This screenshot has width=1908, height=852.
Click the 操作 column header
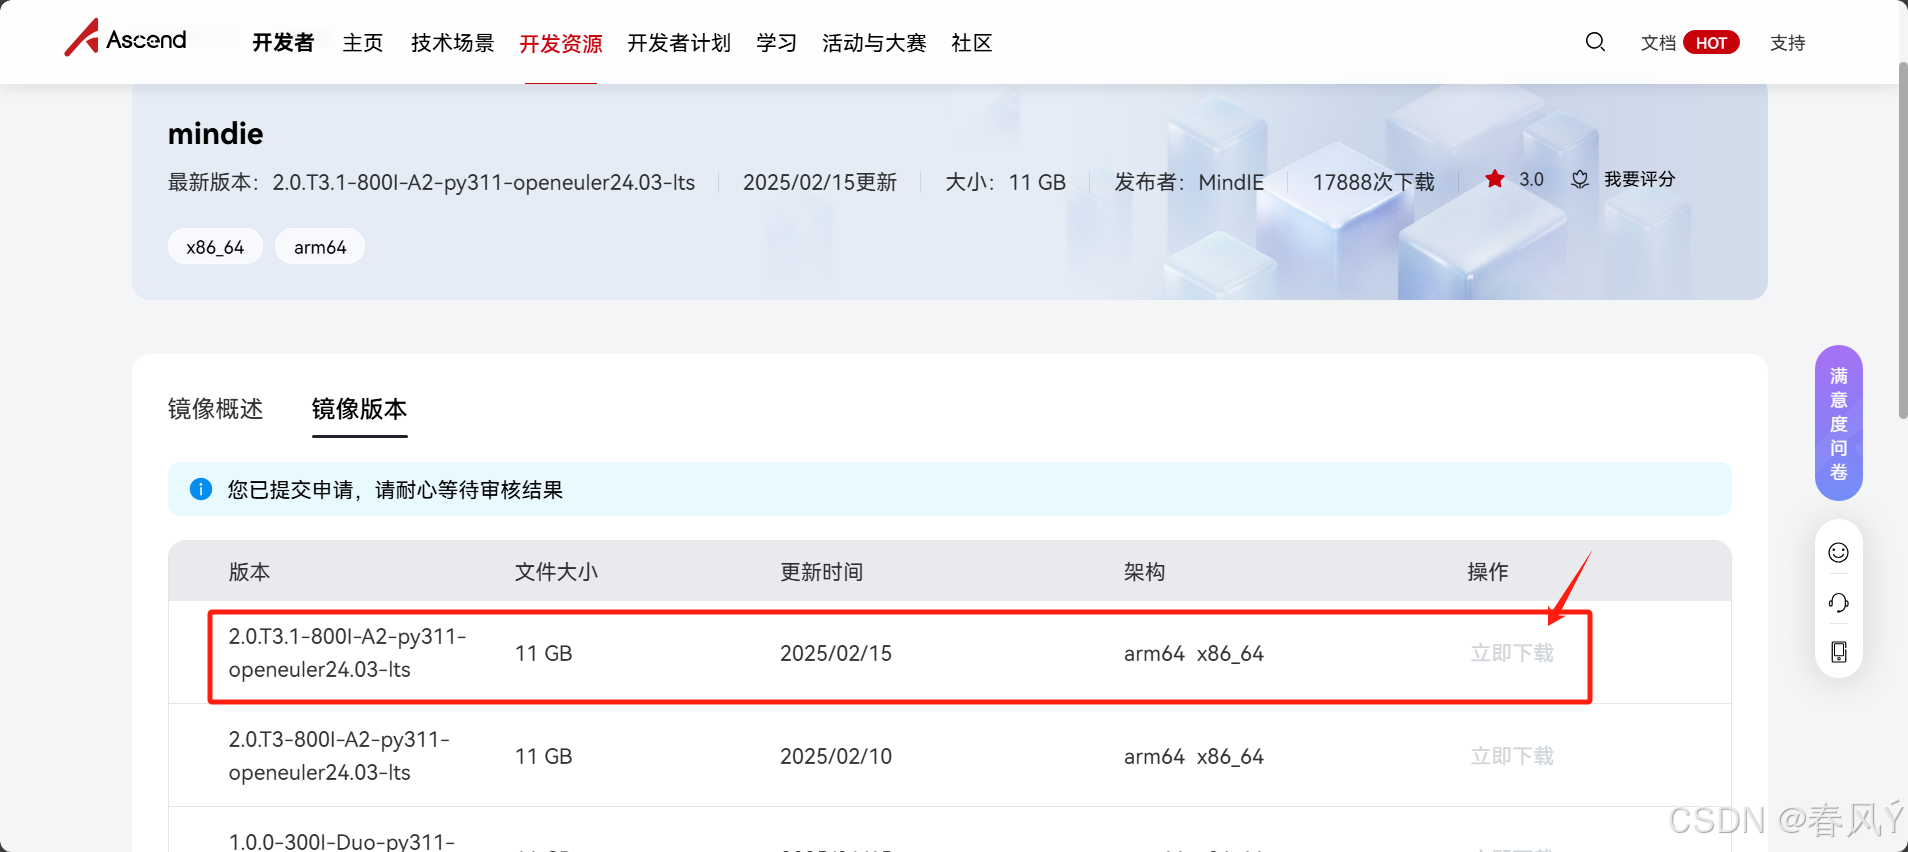pos(1488,572)
